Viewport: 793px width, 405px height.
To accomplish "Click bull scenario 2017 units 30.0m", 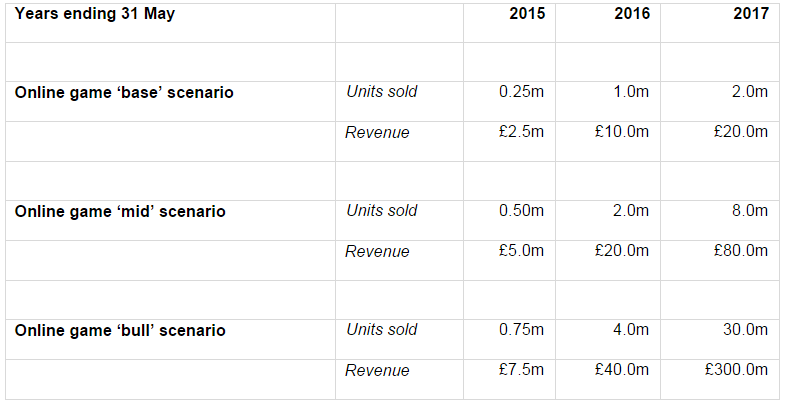I will click(x=745, y=329).
